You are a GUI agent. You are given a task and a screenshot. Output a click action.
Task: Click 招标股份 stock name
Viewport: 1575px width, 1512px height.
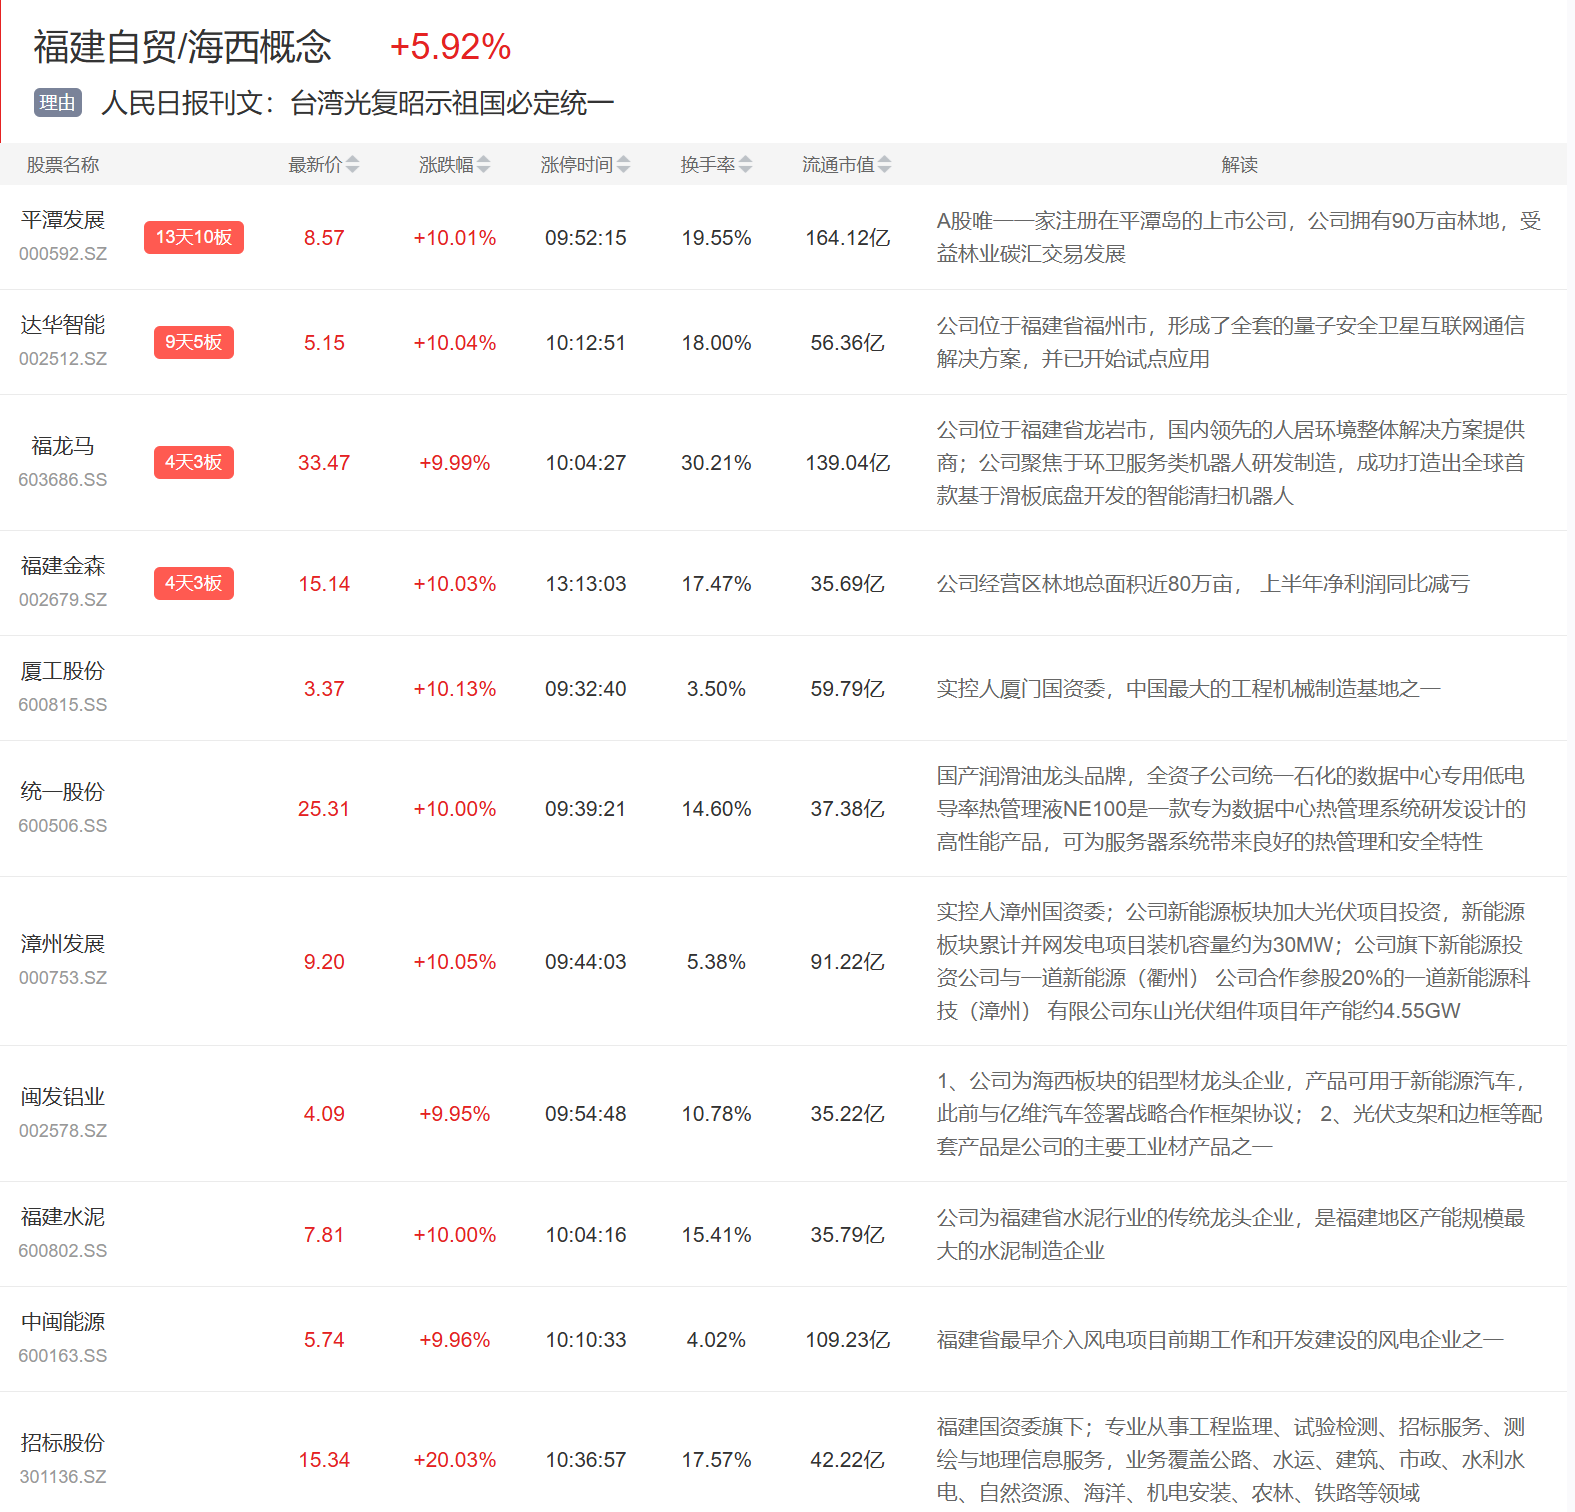(63, 1444)
